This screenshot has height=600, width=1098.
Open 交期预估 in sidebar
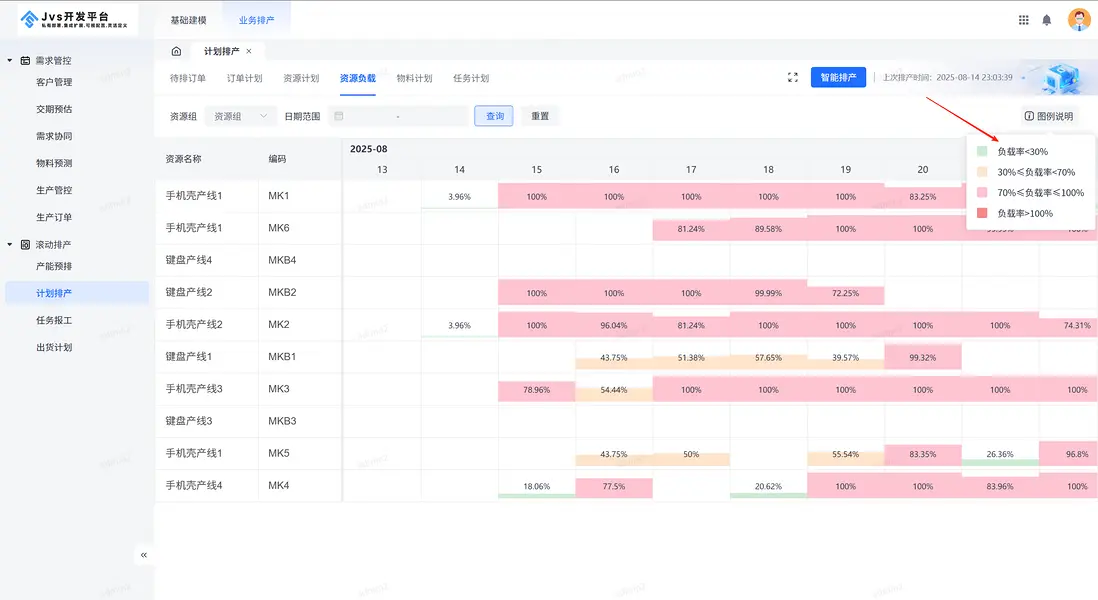click(x=54, y=109)
